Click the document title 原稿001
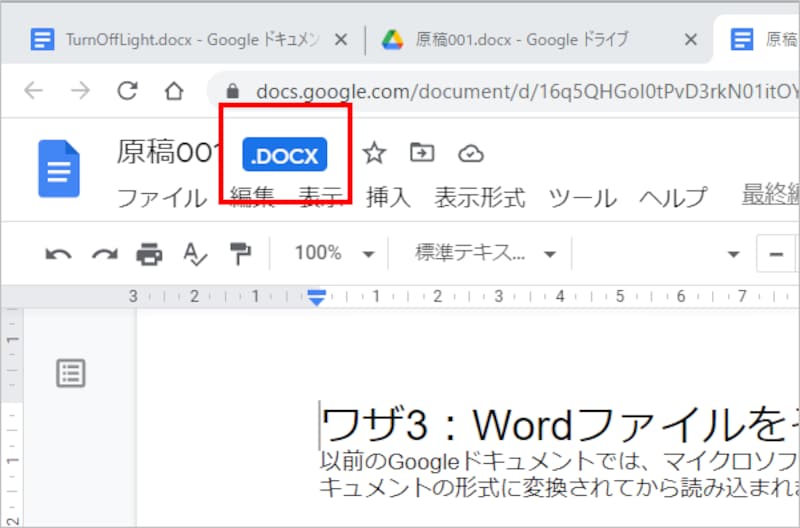Image resolution: width=800 pixels, height=528 pixels. coord(169,152)
